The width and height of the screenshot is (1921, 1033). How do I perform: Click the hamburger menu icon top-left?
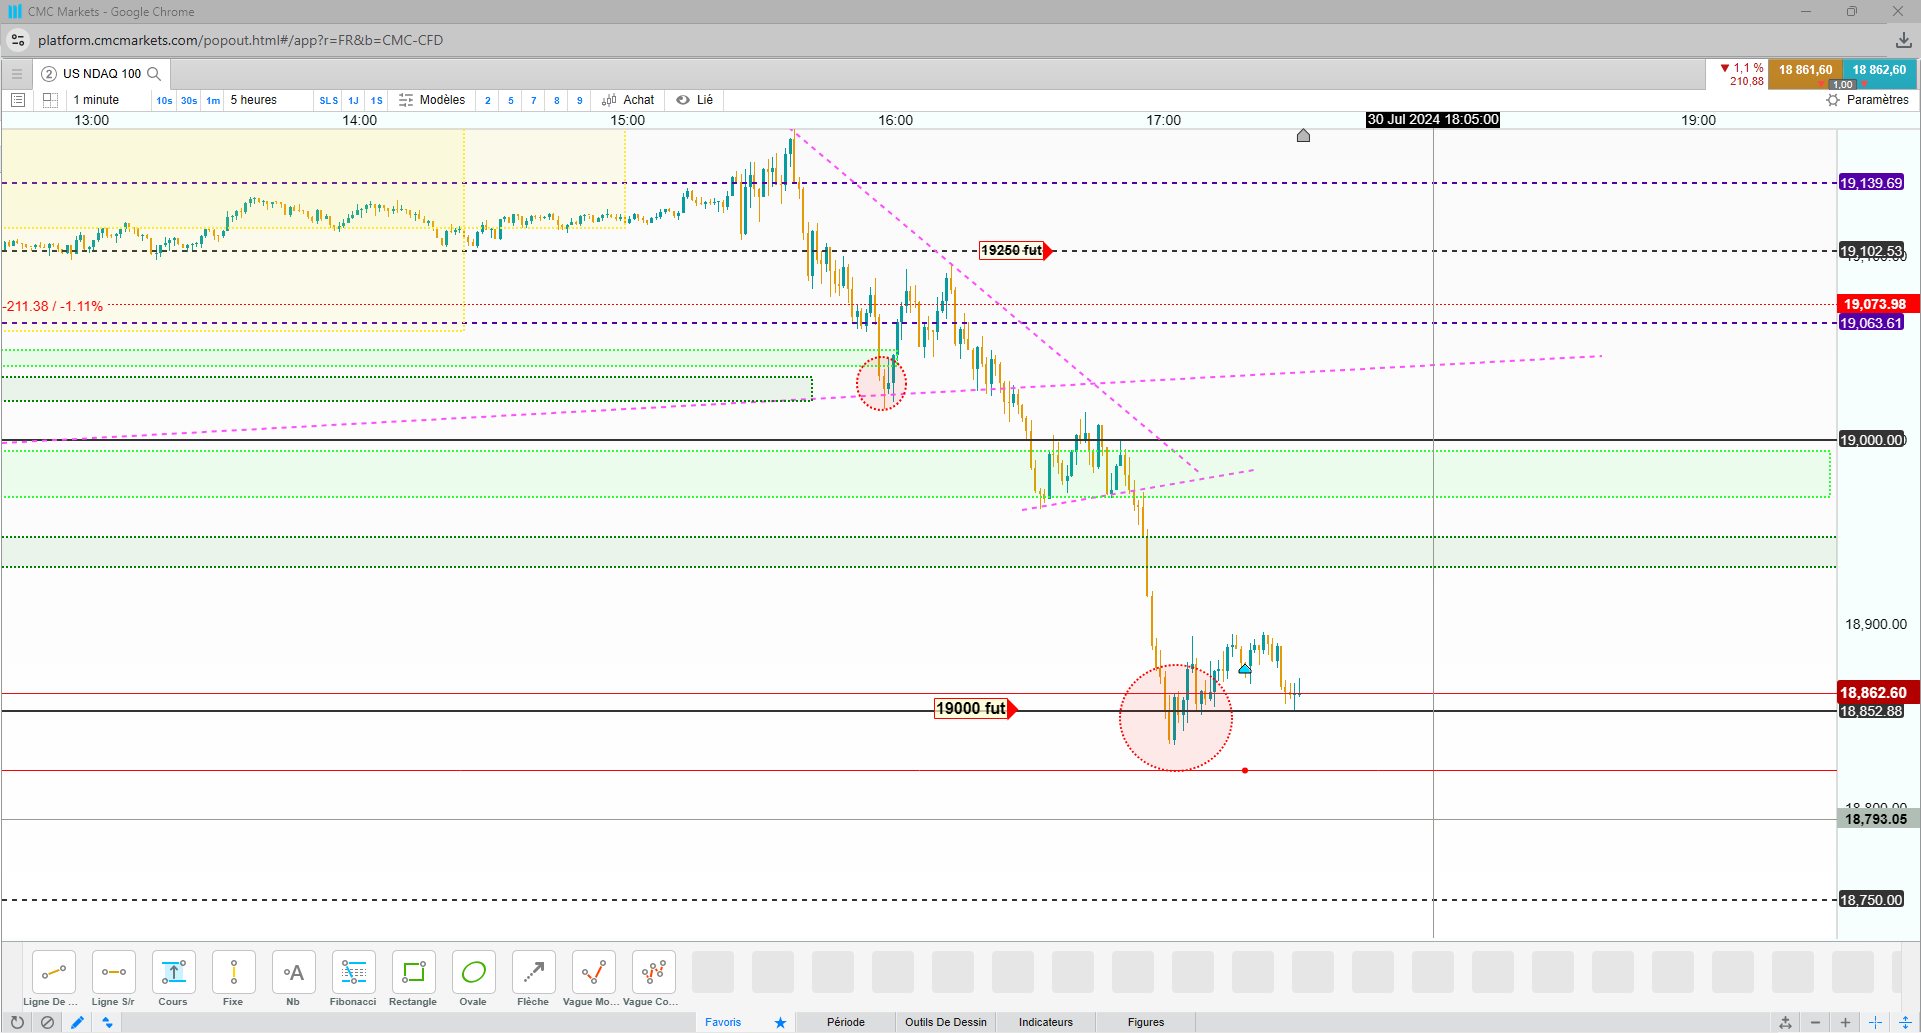tap(17, 74)
